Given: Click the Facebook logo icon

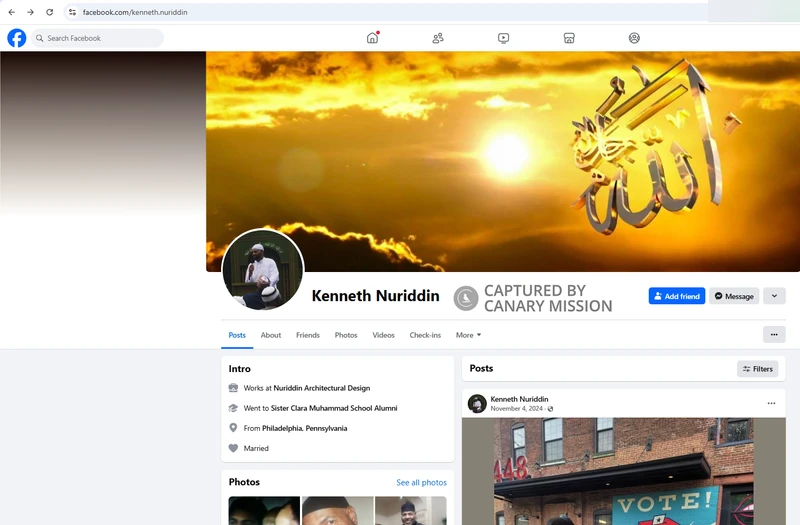Looking at the screenshot, I should (16, 38).
